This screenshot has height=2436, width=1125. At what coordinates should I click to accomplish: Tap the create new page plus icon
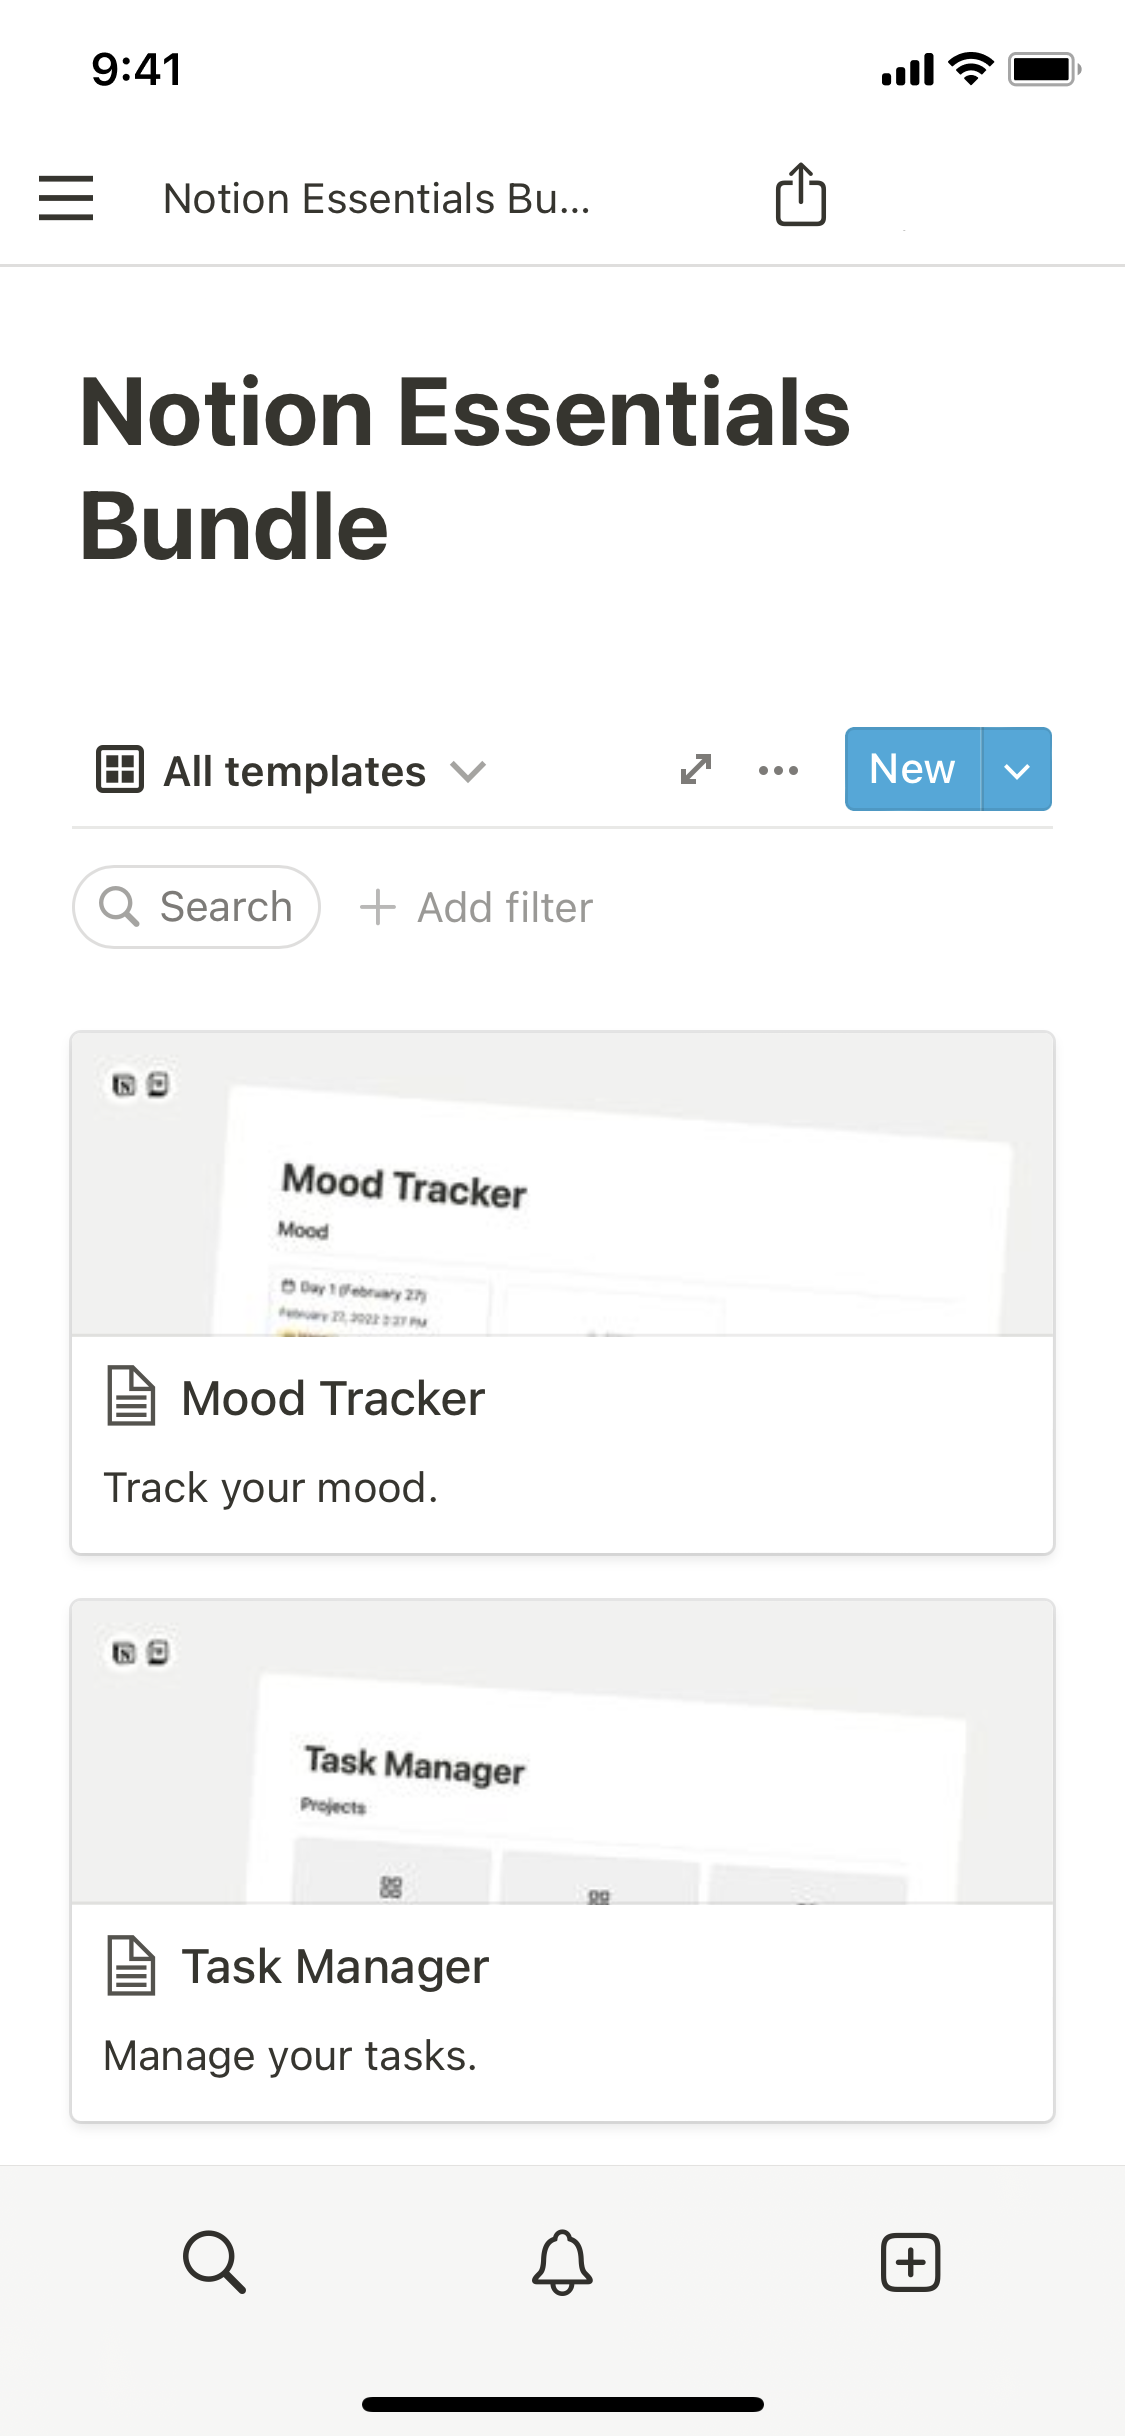coord(910,2261)
